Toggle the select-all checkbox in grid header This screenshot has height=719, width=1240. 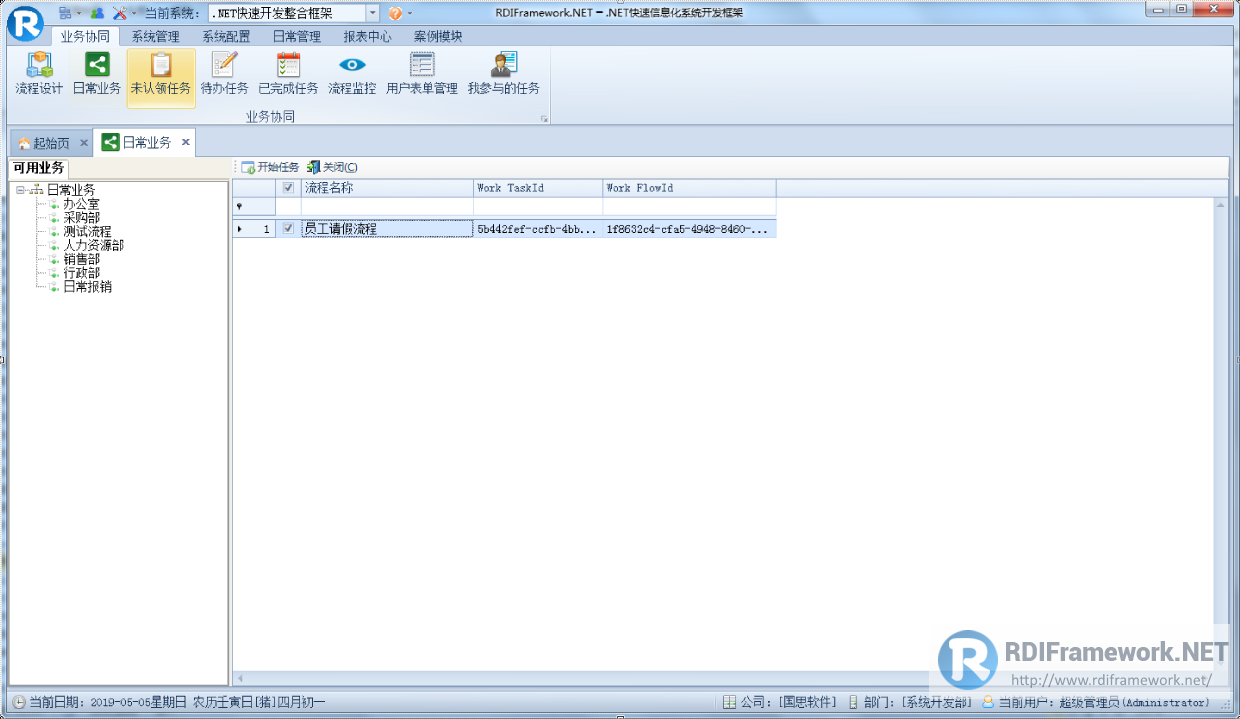[288, 188]
